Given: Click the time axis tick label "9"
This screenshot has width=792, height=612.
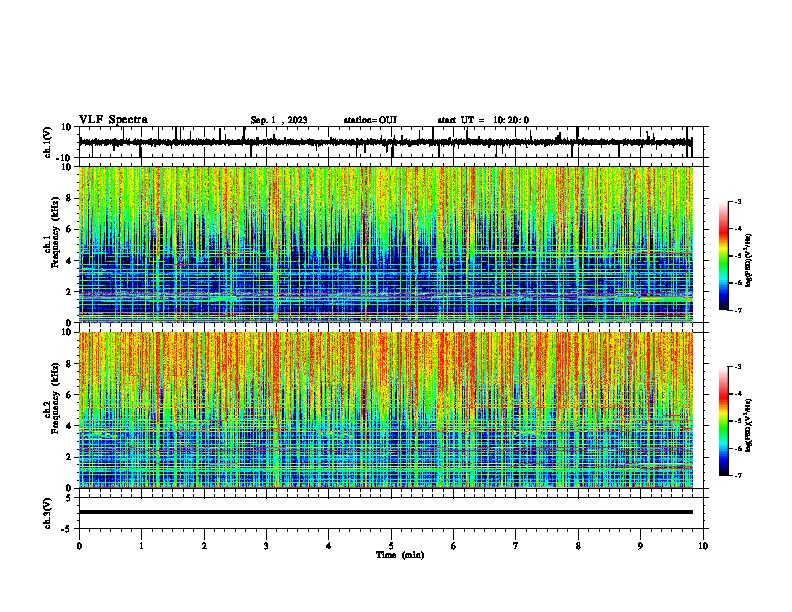Looking at the screenshot, I should (x=640, y=546).
